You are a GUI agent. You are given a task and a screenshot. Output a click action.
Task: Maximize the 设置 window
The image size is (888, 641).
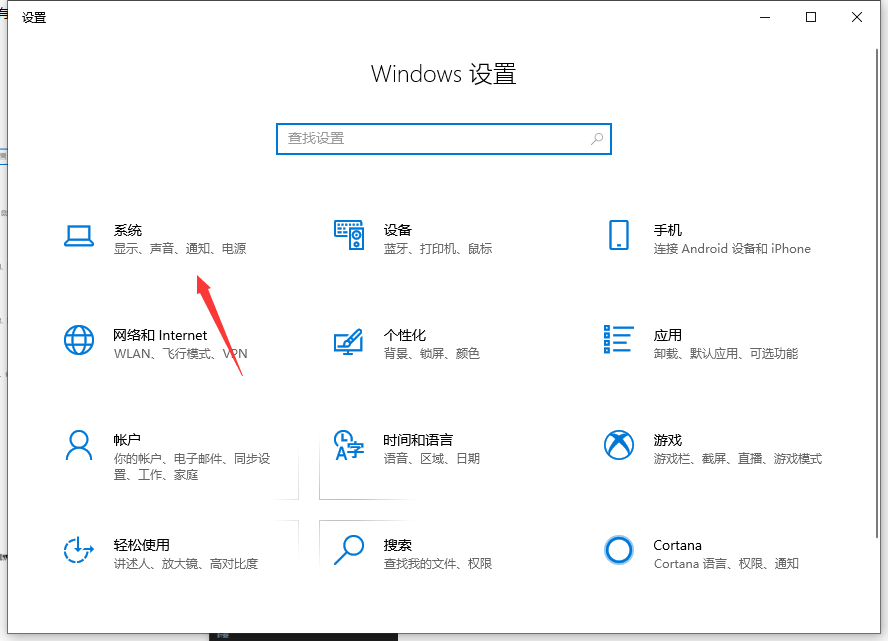tap(811, 17)
